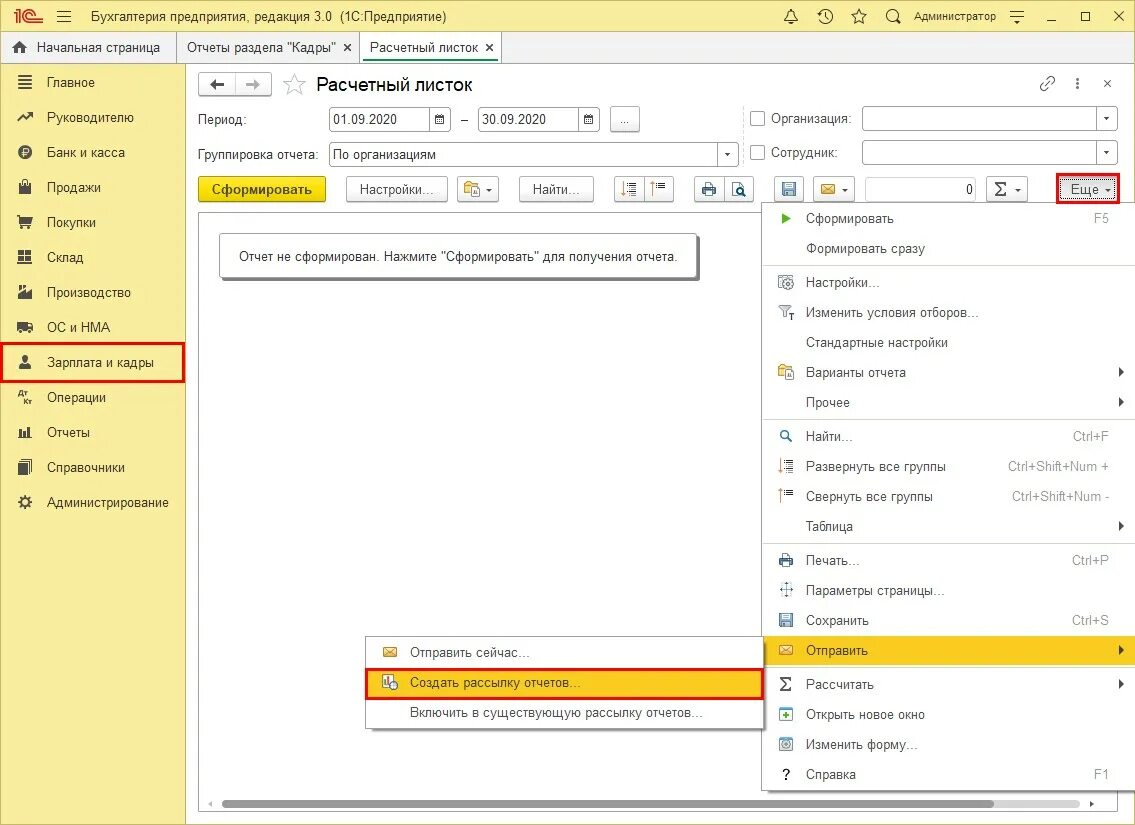Open the history clock icon
The height and width of the screenshot is (825, 1135).
point(825,16)
